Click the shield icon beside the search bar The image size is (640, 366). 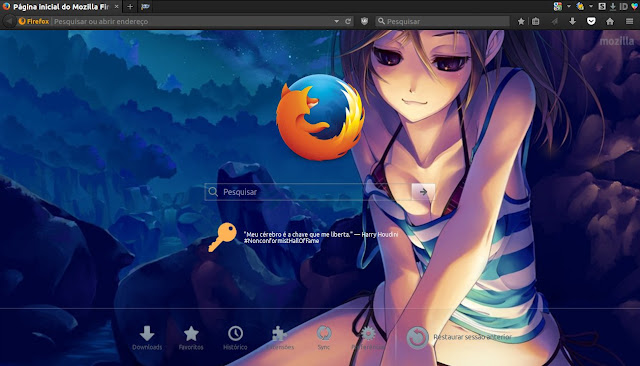coord(364,21)
